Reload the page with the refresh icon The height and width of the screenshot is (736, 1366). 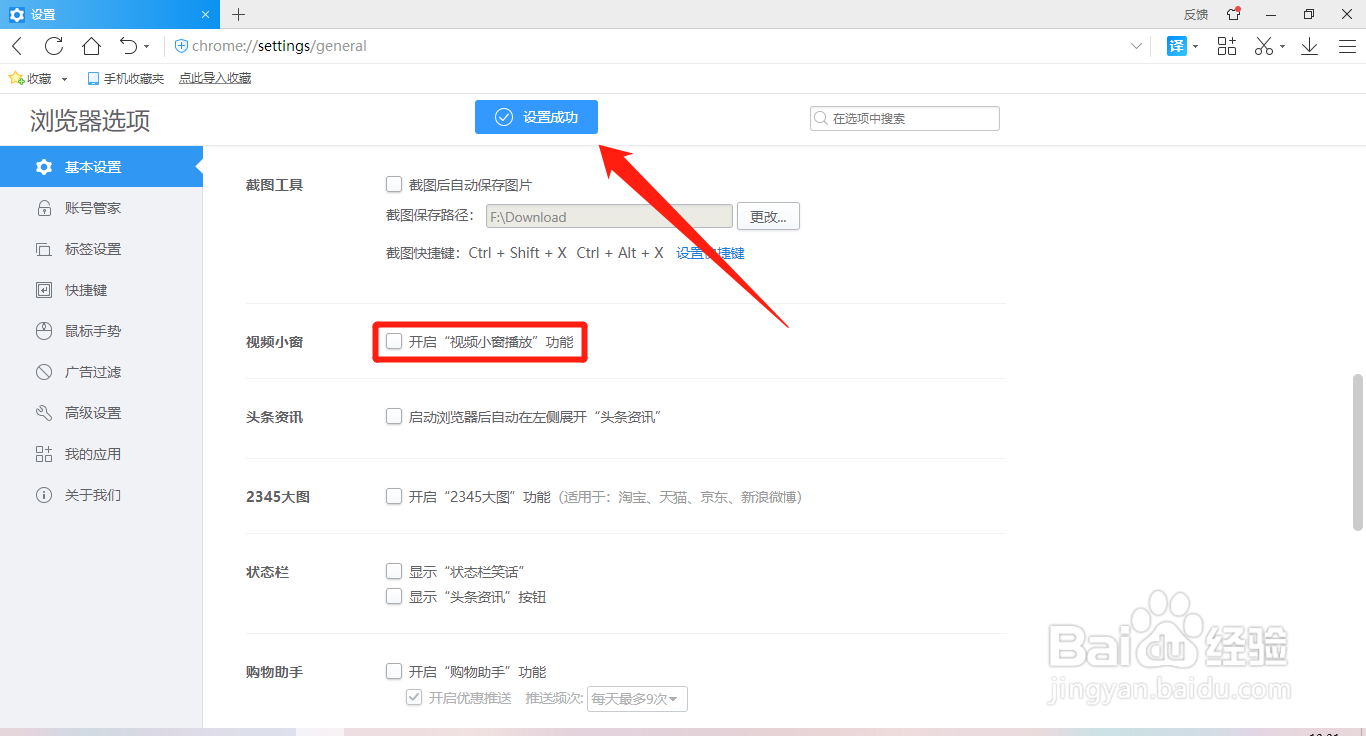54,46
